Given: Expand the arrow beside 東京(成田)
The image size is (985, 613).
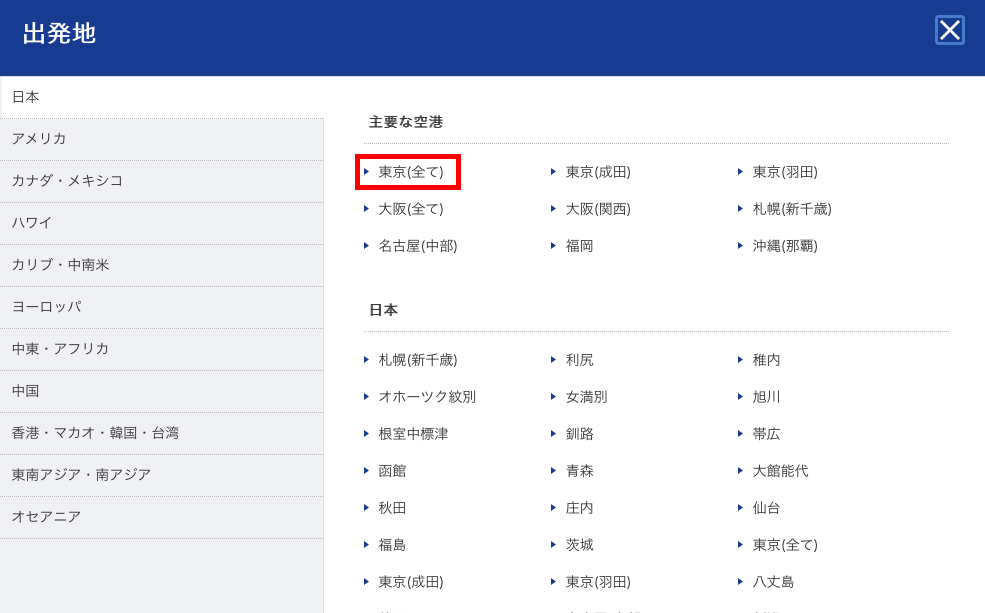Looking at the screenshot, I should click(x=553, y=171).
